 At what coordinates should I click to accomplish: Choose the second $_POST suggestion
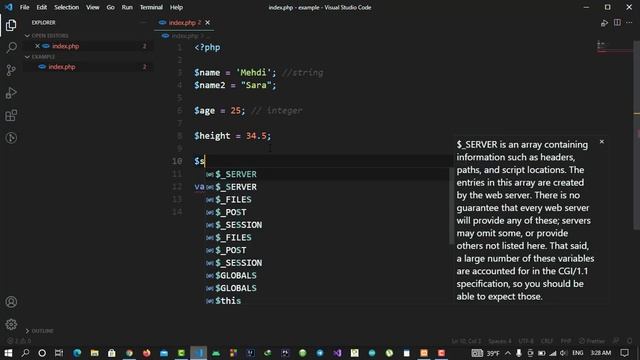coord(231,250)
